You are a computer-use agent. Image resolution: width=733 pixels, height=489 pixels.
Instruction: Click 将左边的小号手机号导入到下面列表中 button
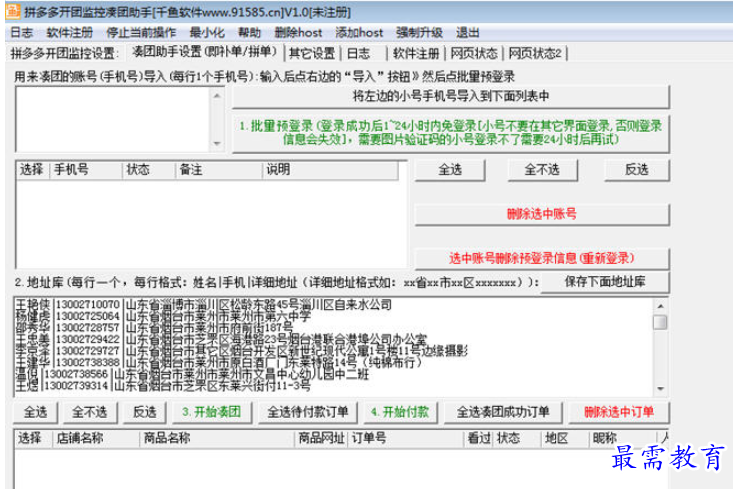click(451, 96)
